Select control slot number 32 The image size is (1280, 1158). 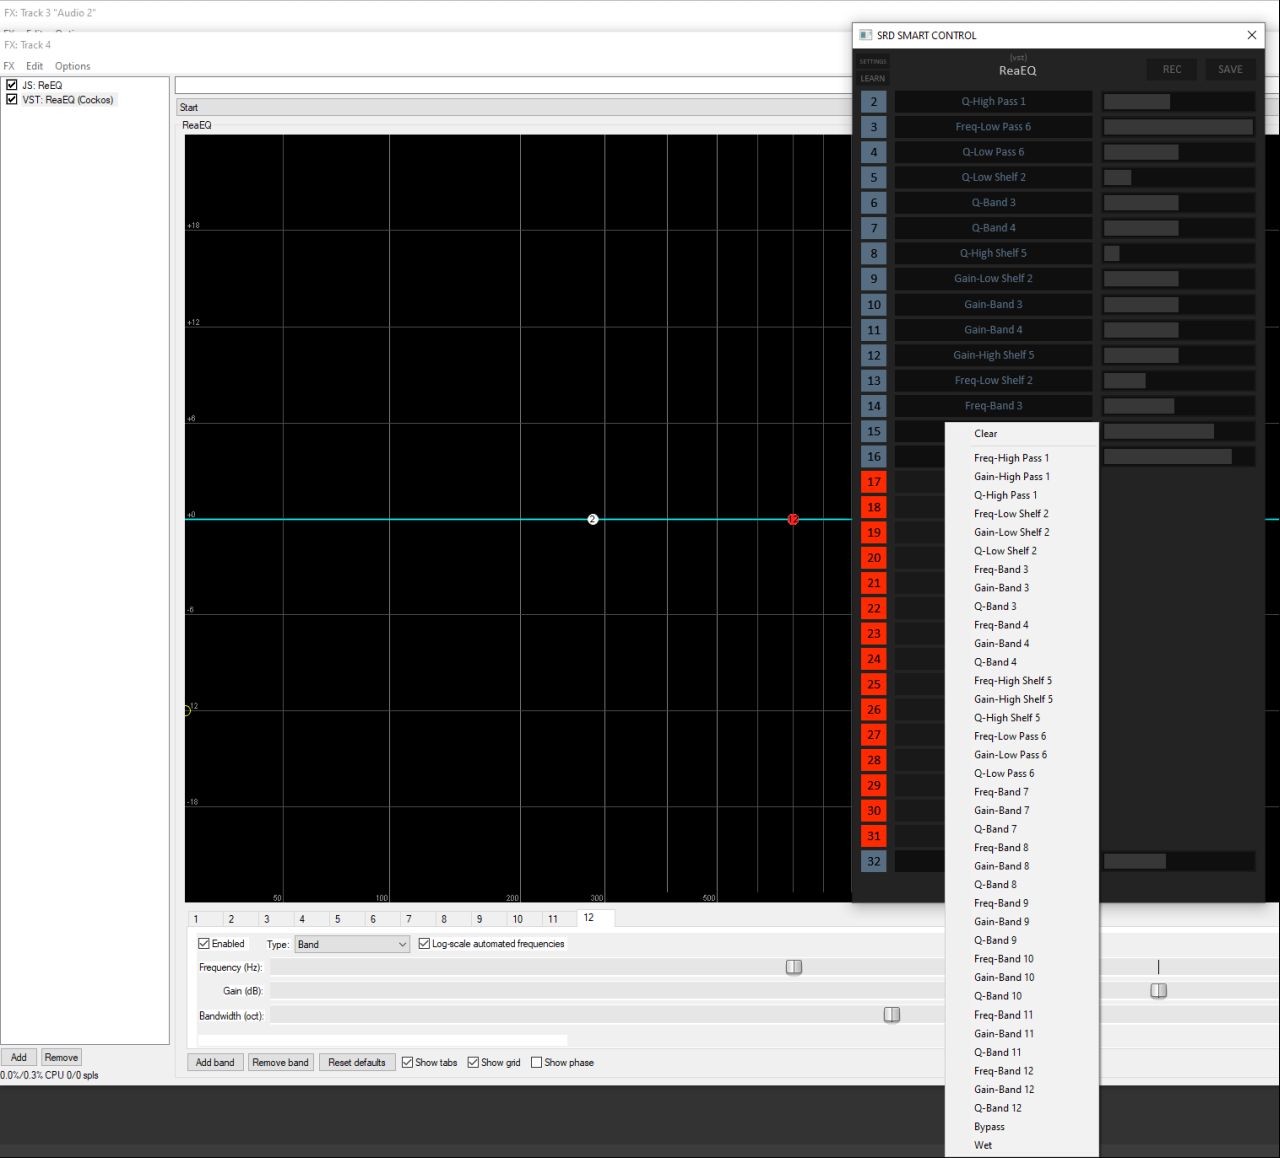click(x=874, y=861)
